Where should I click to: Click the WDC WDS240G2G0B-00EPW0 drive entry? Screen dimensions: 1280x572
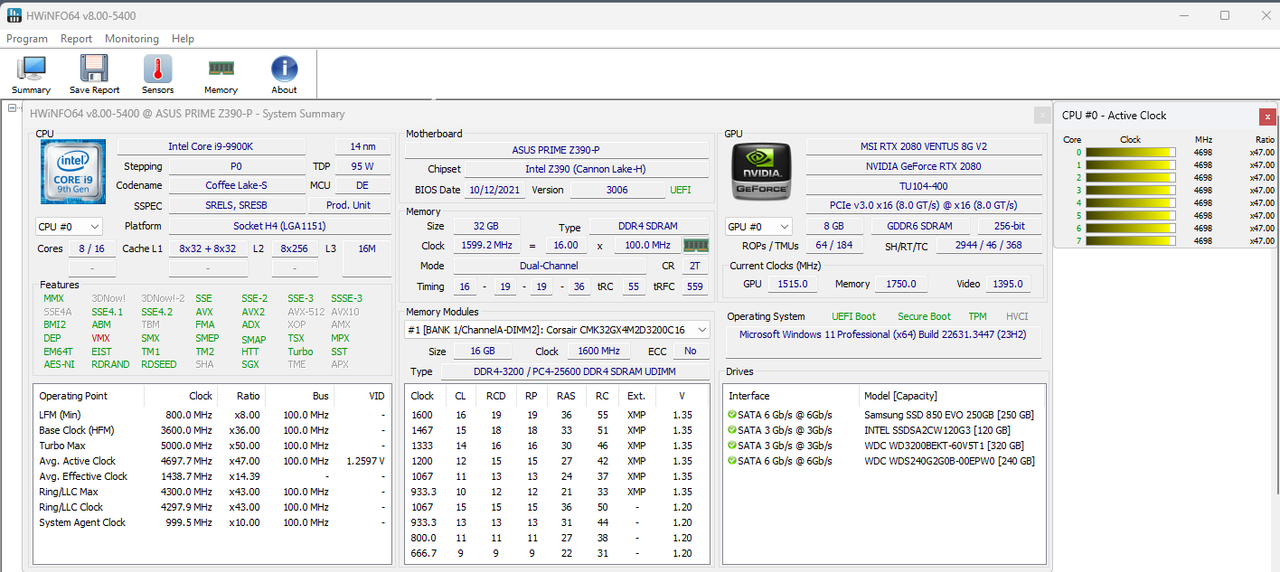coord(949,461)
